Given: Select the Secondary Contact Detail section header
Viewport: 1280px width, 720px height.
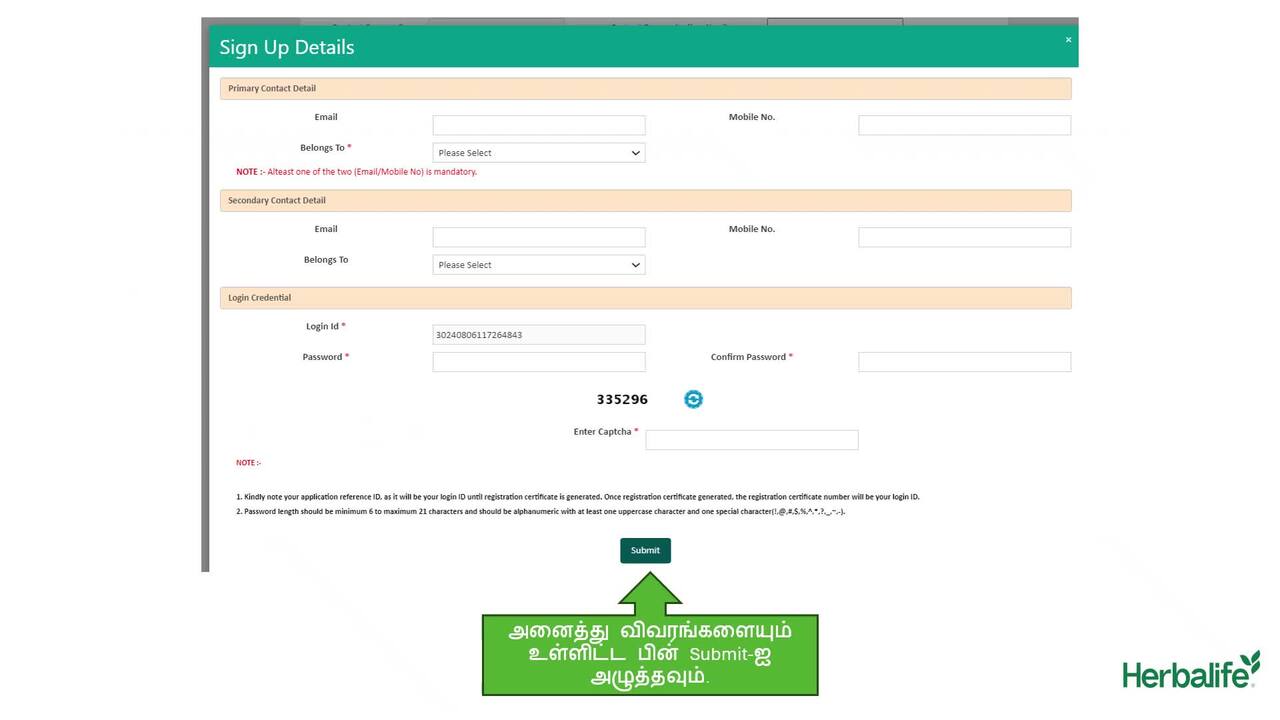Looking at the screenshot, I should click(x=645, y=201).
